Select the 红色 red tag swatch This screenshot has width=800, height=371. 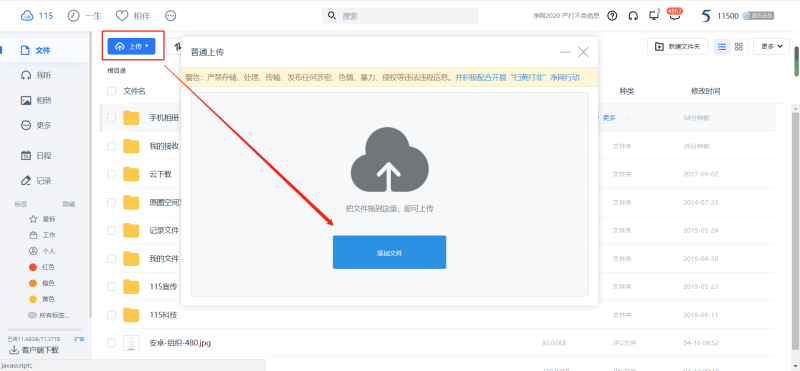click(33, 267)
